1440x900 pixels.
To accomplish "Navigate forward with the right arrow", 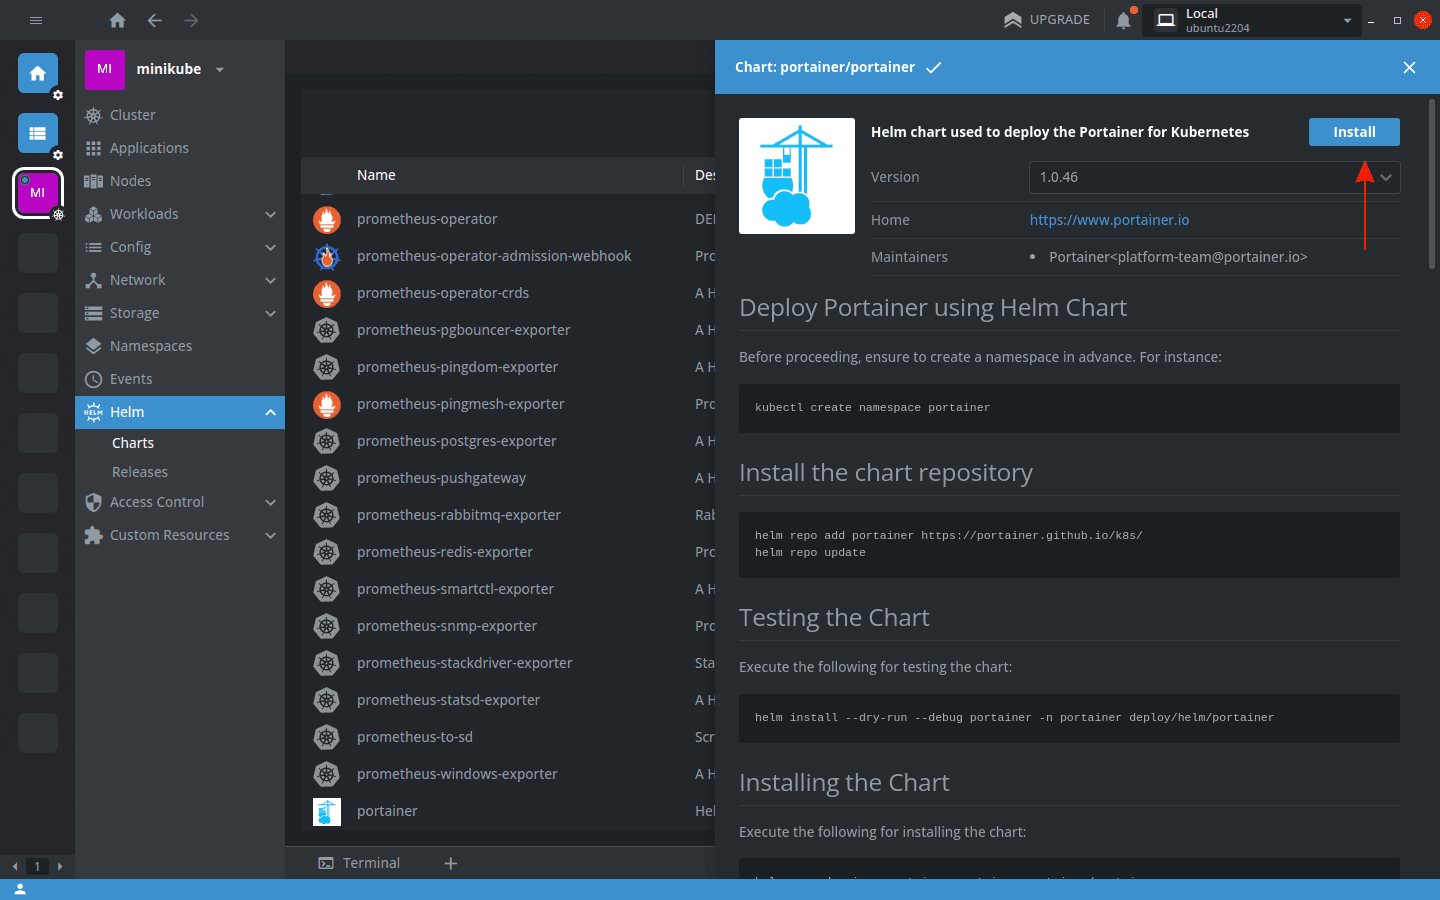I will (x=191, y=20).
